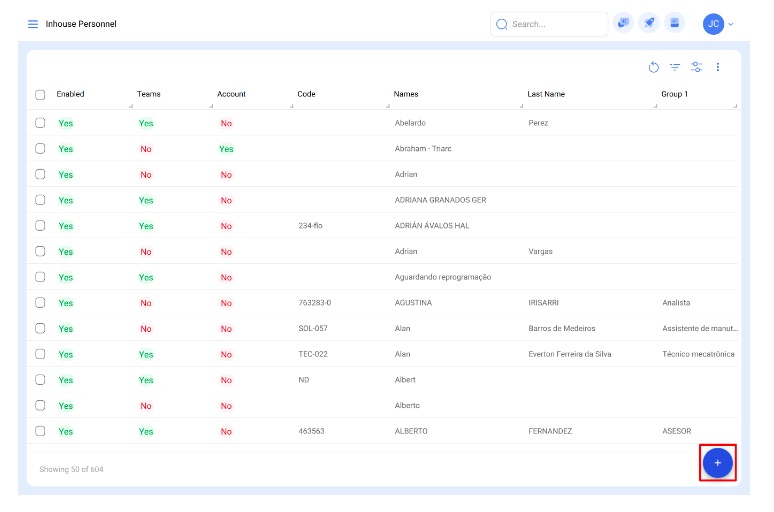Refresh the personnel list
This screenshot has width=774, height=512.
[x=653, y=67]
